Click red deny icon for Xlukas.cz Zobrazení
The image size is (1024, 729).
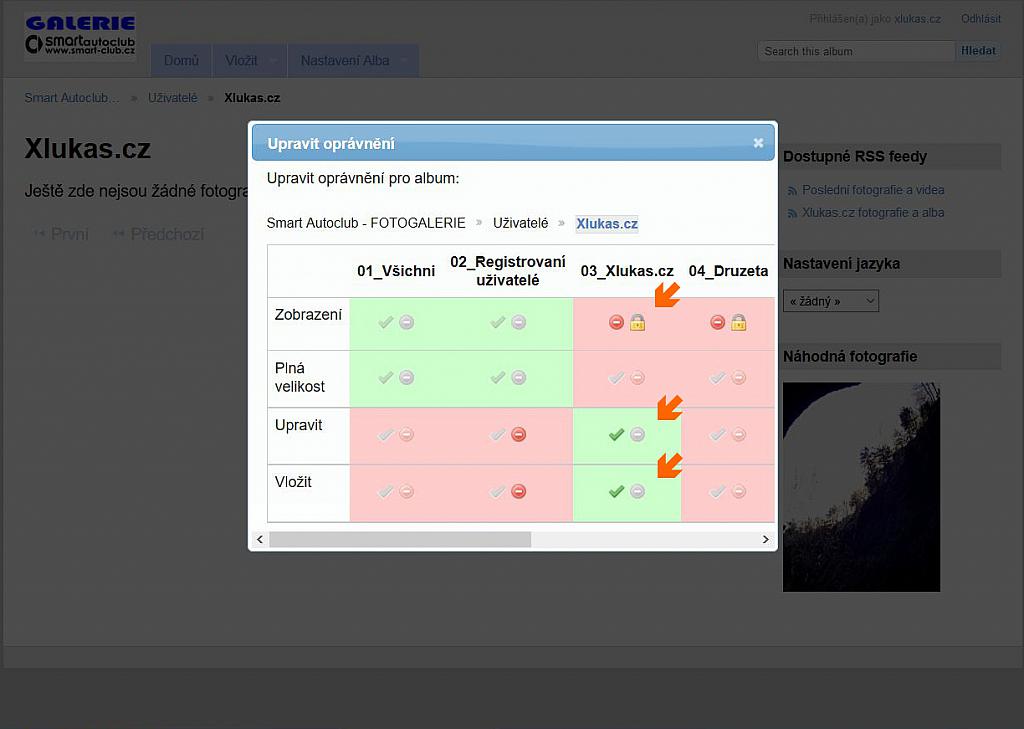tap(616, 322)
